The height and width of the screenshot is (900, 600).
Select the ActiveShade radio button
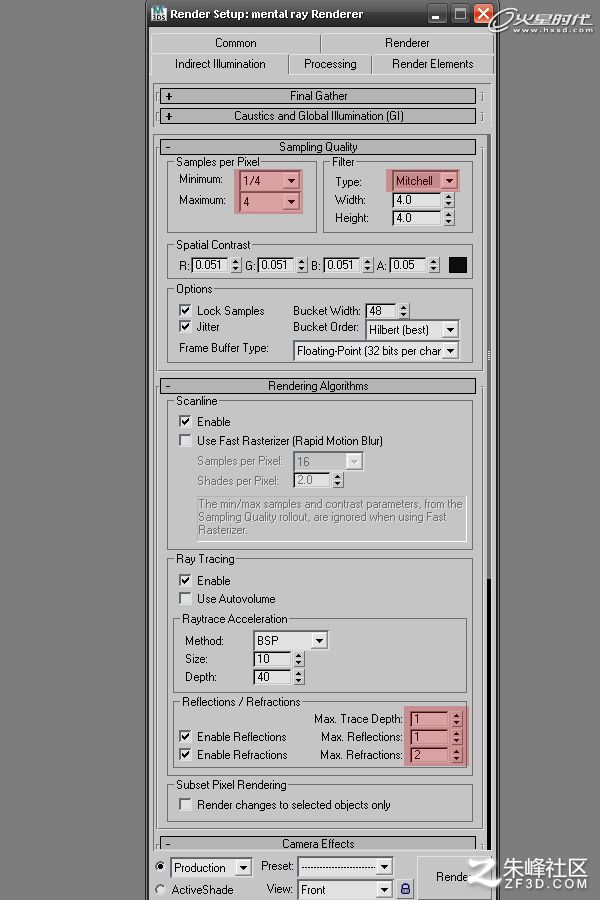[x=160, y=889]
